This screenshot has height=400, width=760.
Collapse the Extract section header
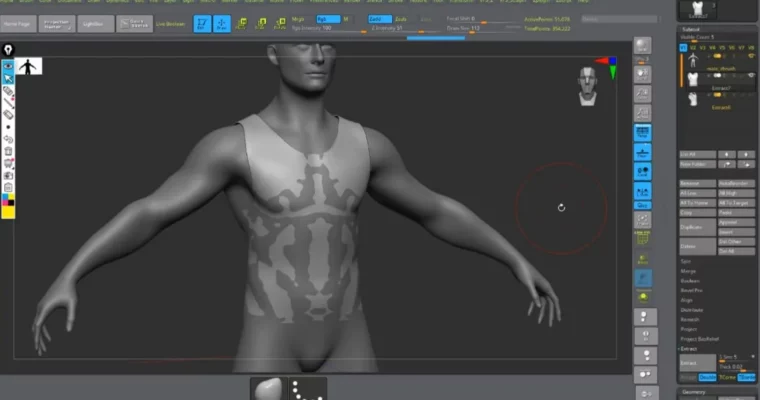click(x=689, y=349)
